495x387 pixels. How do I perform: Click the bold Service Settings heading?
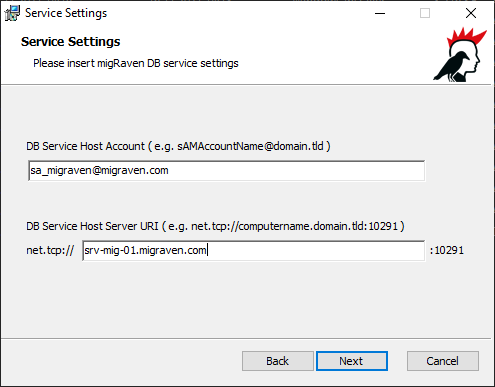[70, 42]
